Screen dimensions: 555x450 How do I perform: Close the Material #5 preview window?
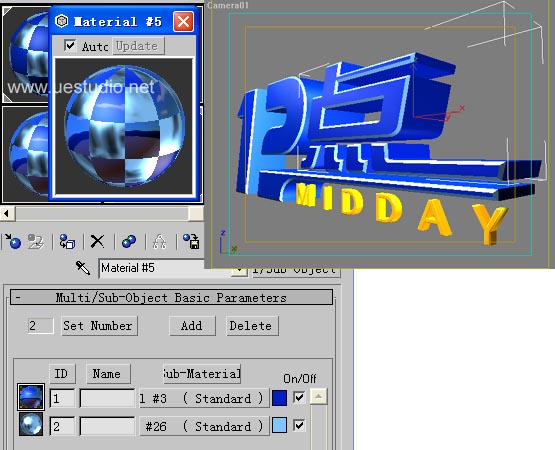tap(183, 21)
